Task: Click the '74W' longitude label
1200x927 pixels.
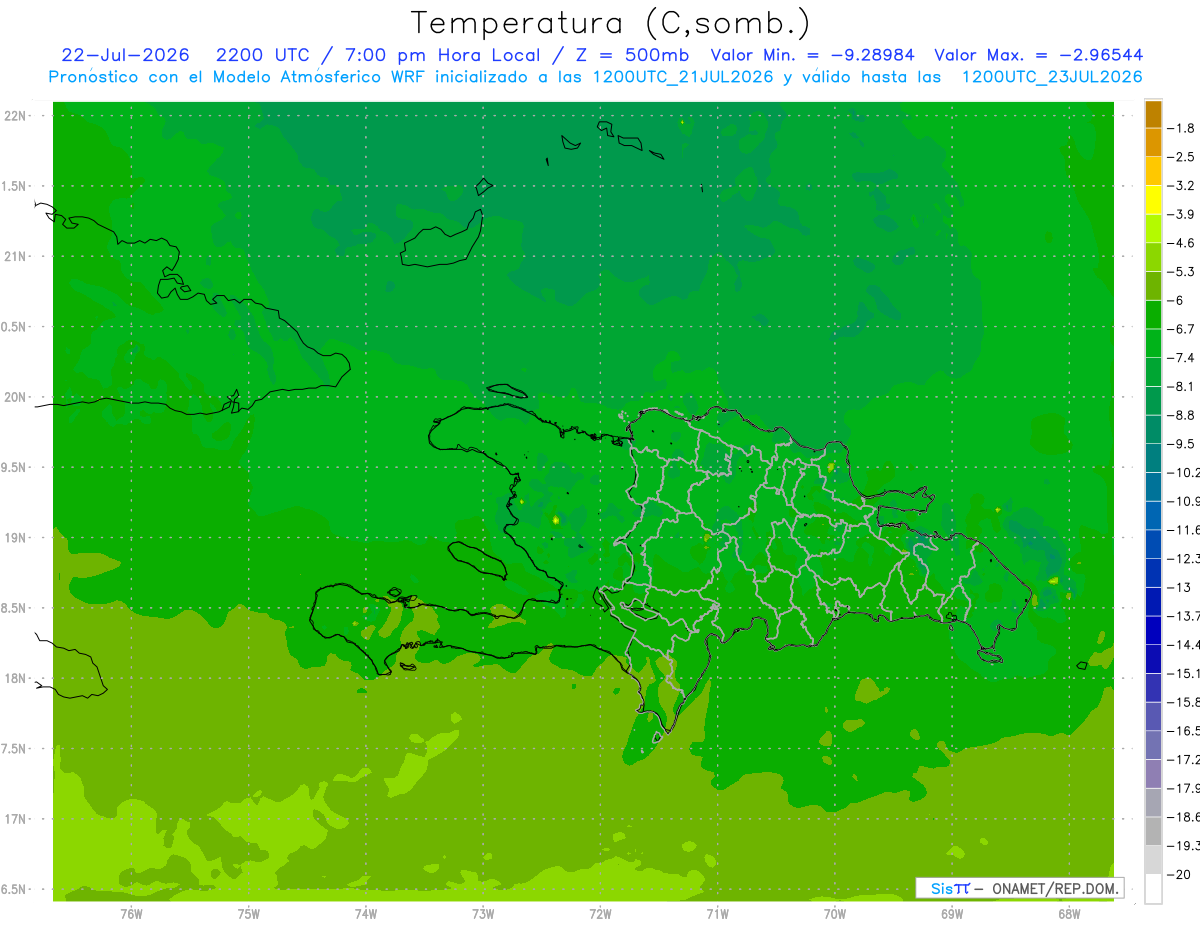Action: 366,914
